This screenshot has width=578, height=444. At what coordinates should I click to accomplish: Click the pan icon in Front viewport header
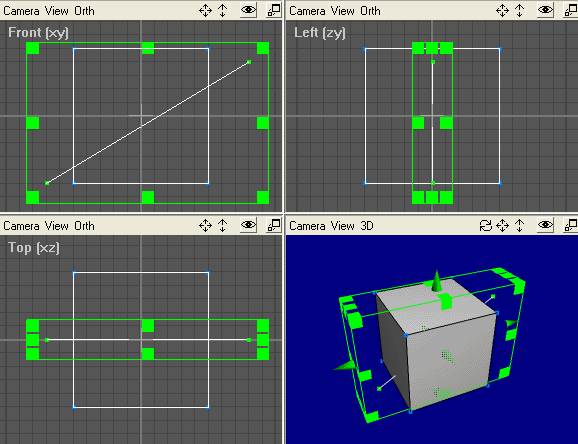click(x=205, y=10)
